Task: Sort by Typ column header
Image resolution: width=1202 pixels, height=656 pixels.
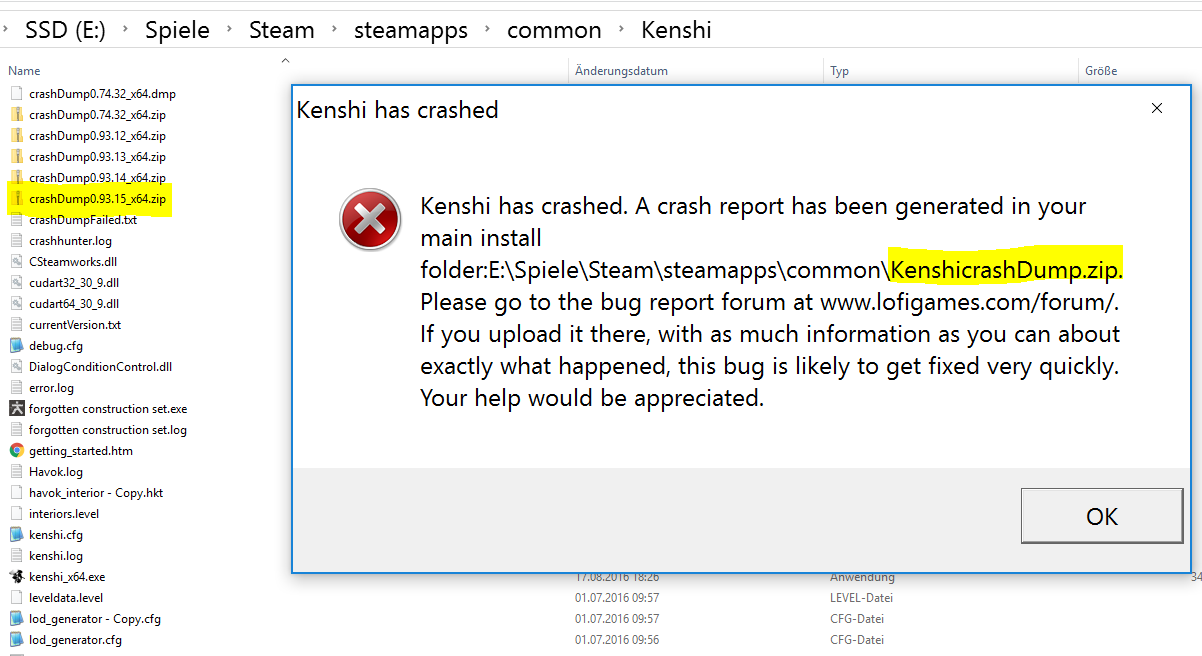Action: (x=839, y=71)
